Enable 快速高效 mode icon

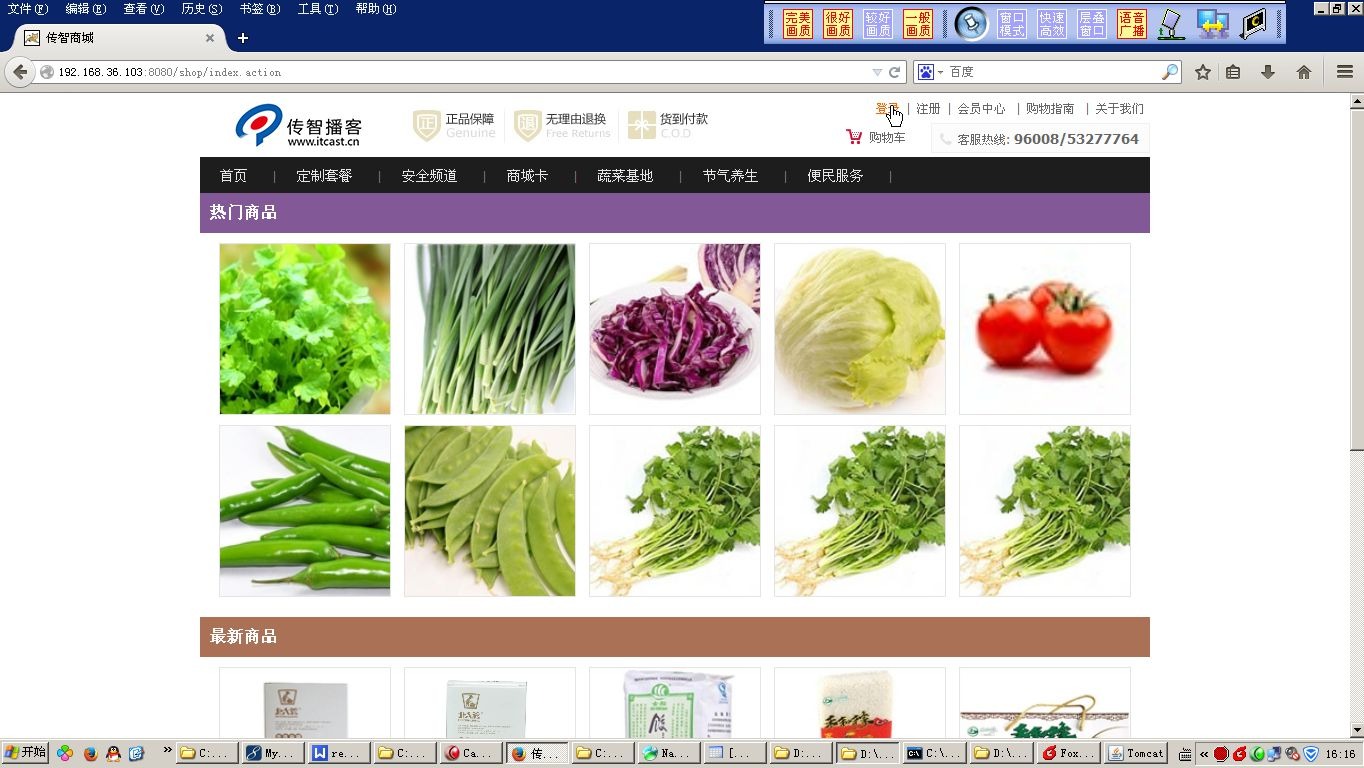click(1052, 24)
